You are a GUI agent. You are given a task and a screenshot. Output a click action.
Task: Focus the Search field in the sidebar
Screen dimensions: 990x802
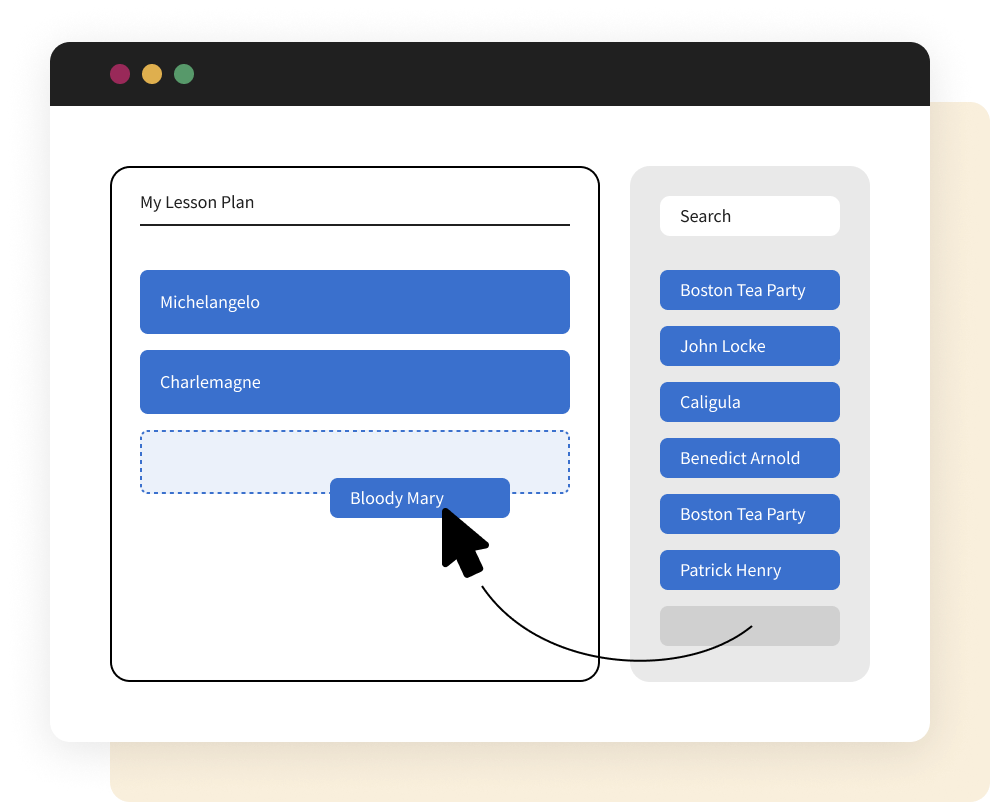tap(749, 216)
